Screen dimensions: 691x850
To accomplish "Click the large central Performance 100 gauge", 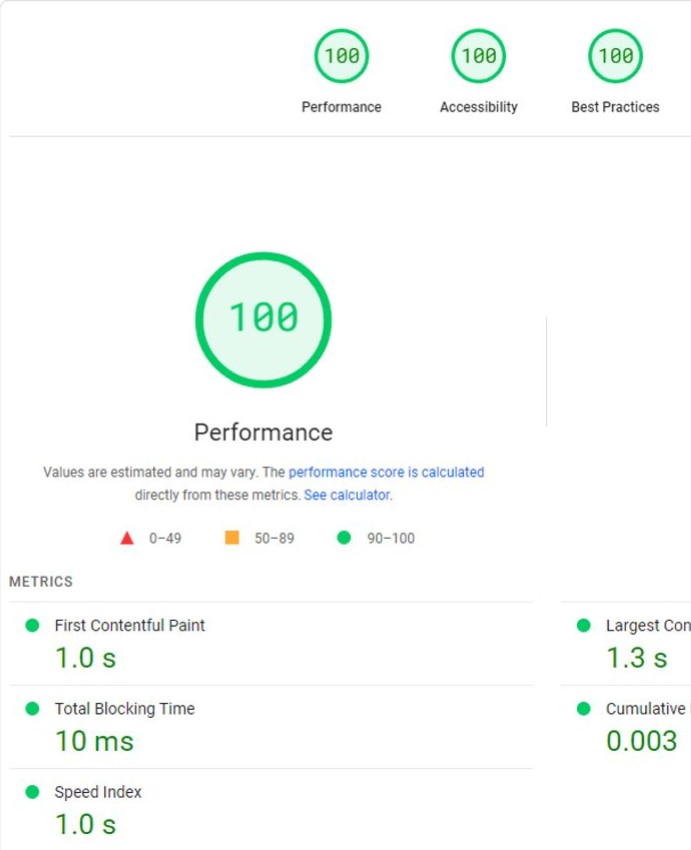I will point(263,319).
